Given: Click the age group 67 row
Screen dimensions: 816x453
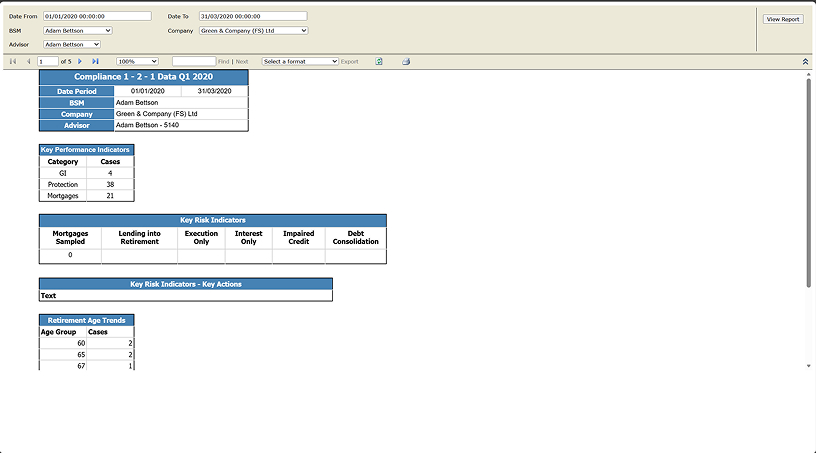Looking at the screenshot, I should [x=86, y=366].
